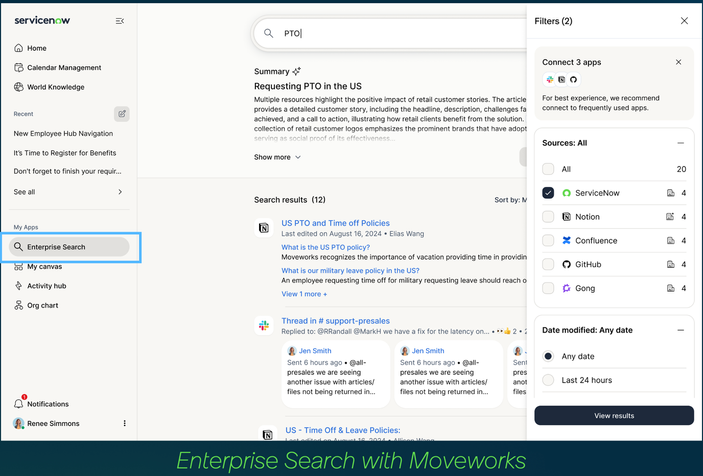Open recent item Don't forget to finish your requir...
The width and height of the screenshot is (703, 476).
(67, 171)
